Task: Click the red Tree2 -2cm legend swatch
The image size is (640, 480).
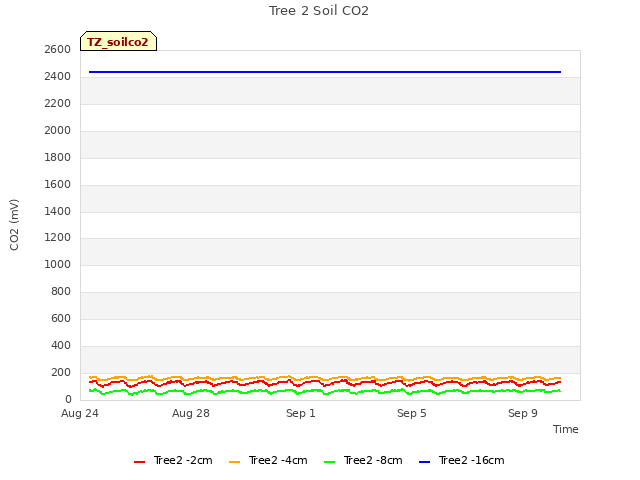Action: (x=140, y=462)
